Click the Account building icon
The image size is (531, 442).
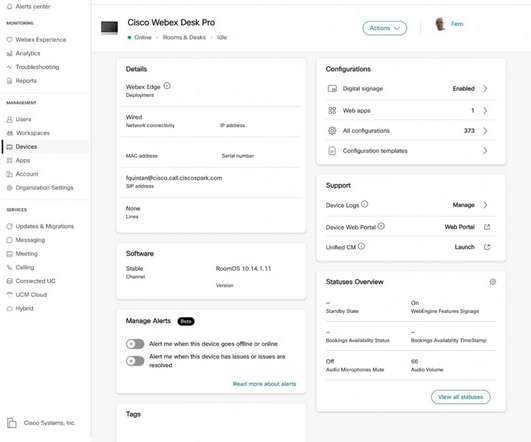click(x=9, y=174)
